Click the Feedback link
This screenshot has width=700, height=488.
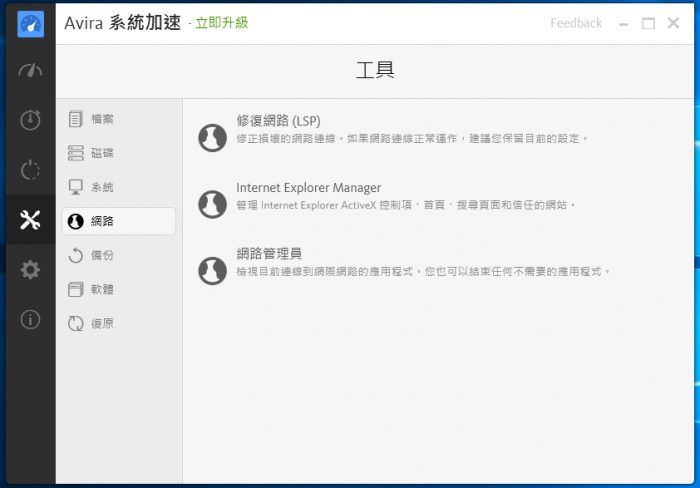576,23
